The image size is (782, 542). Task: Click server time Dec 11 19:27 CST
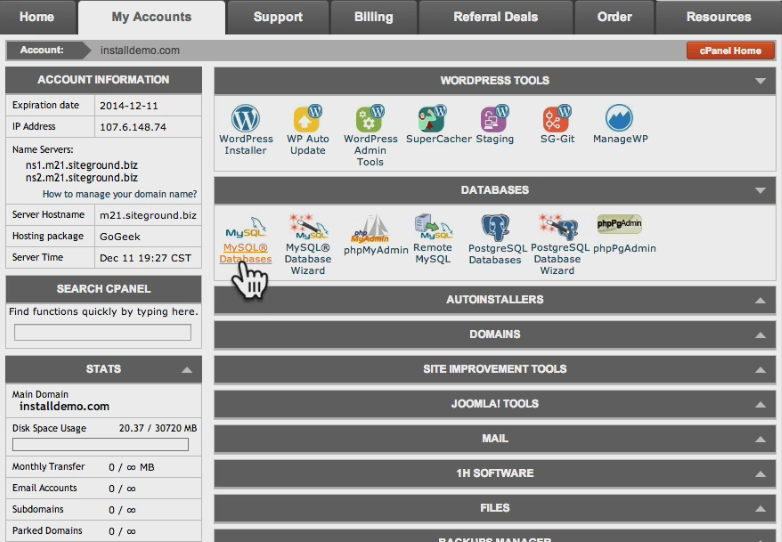146,258
